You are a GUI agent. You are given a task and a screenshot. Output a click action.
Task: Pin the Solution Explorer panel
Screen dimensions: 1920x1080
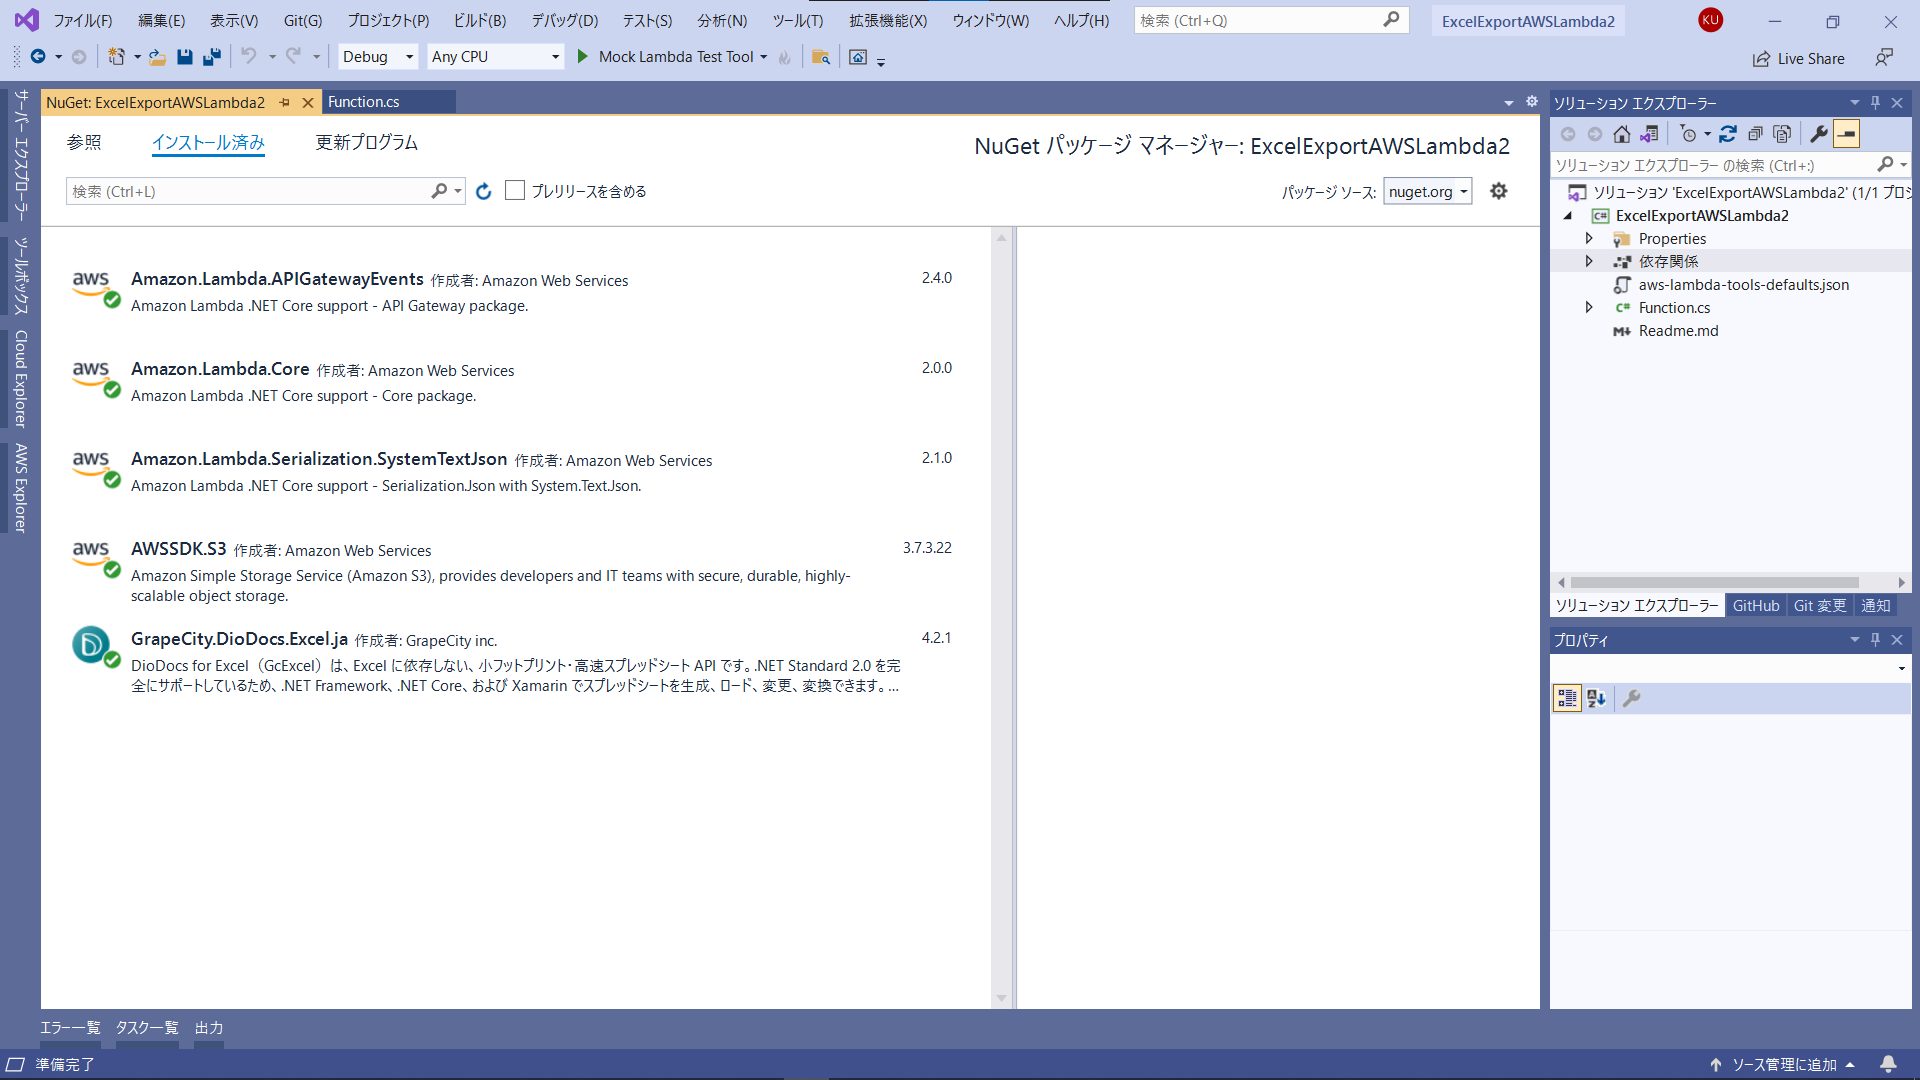[1876, 103]
